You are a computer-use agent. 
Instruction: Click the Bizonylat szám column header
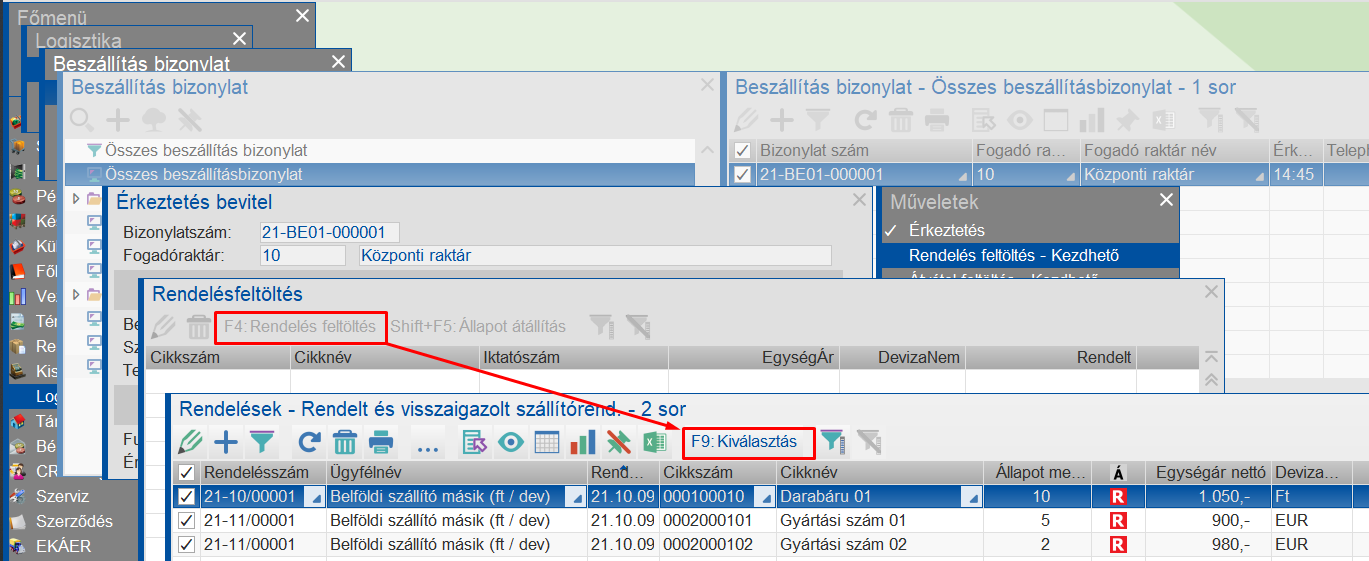click(865, 151)
